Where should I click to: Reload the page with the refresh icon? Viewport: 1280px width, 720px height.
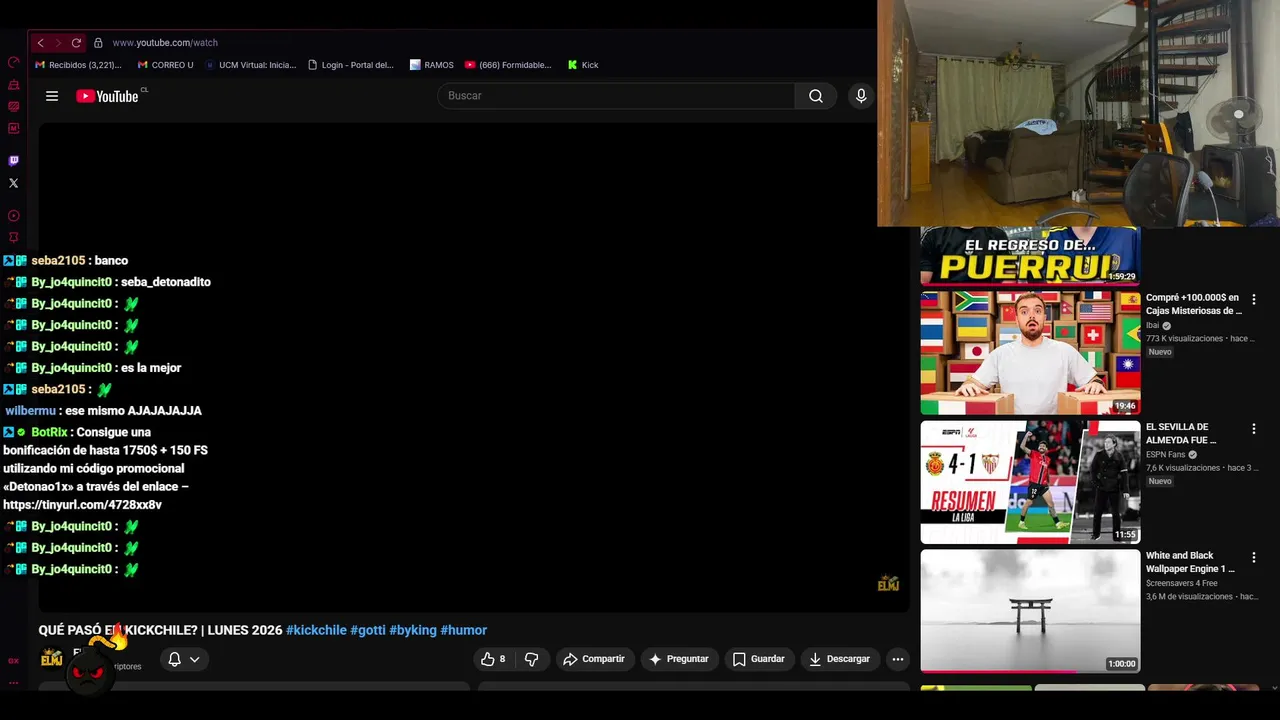[76, 43]
